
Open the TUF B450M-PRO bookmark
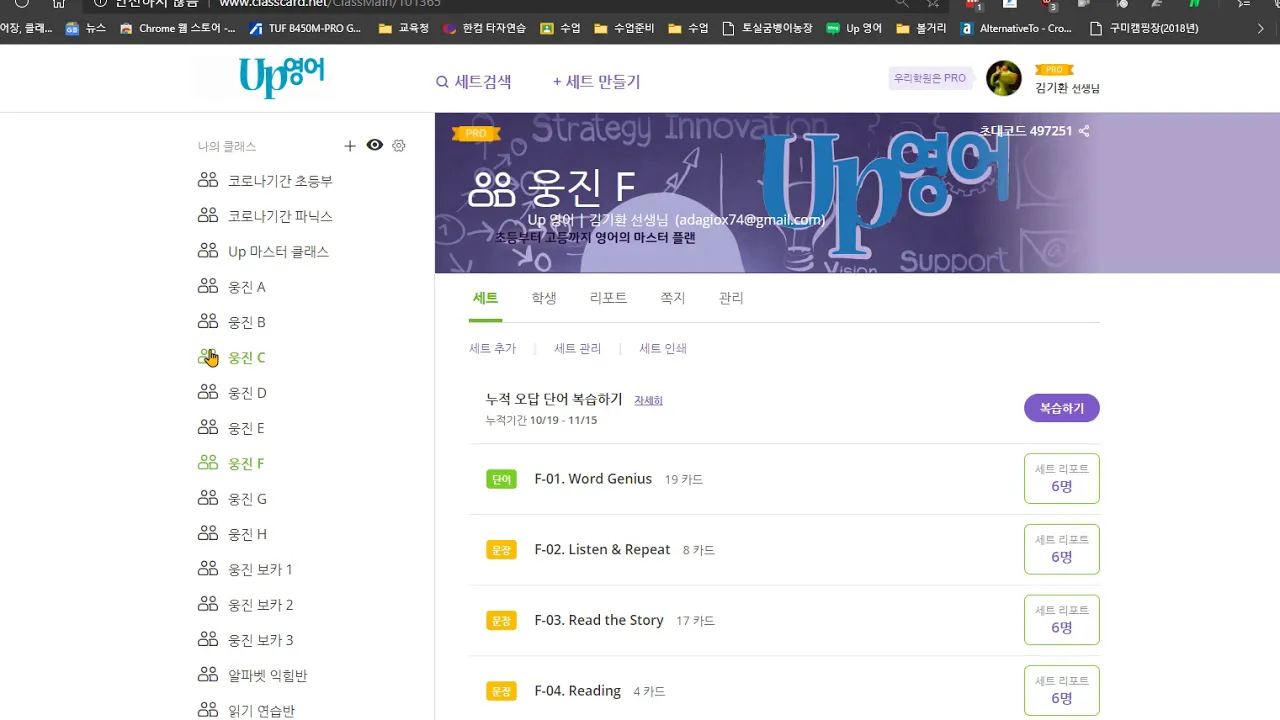[x=305, y=28]
